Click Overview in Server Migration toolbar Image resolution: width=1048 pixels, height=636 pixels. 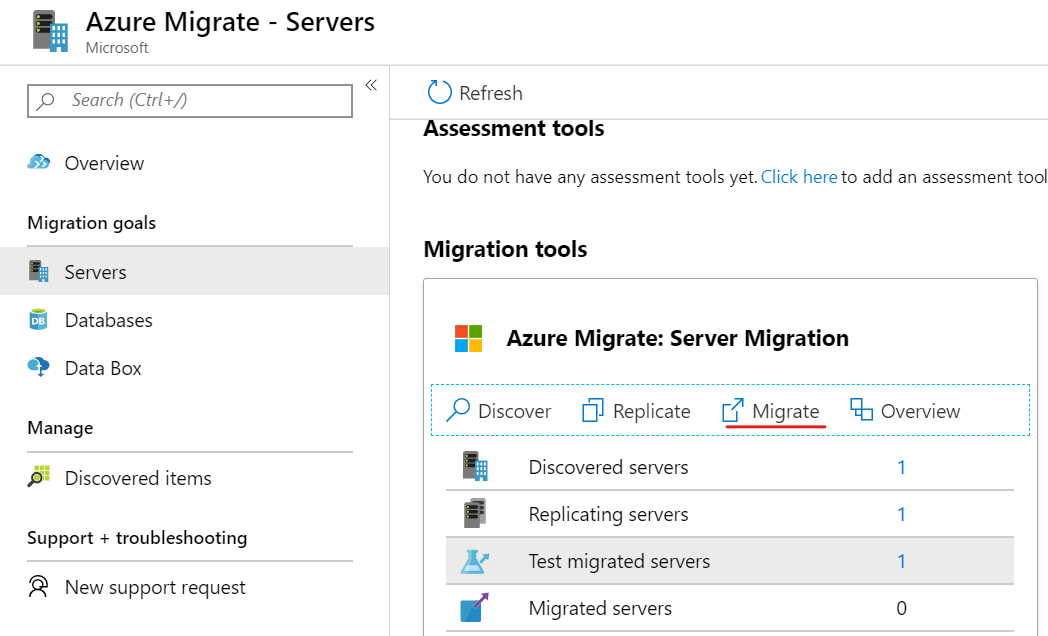coord(920,411)
